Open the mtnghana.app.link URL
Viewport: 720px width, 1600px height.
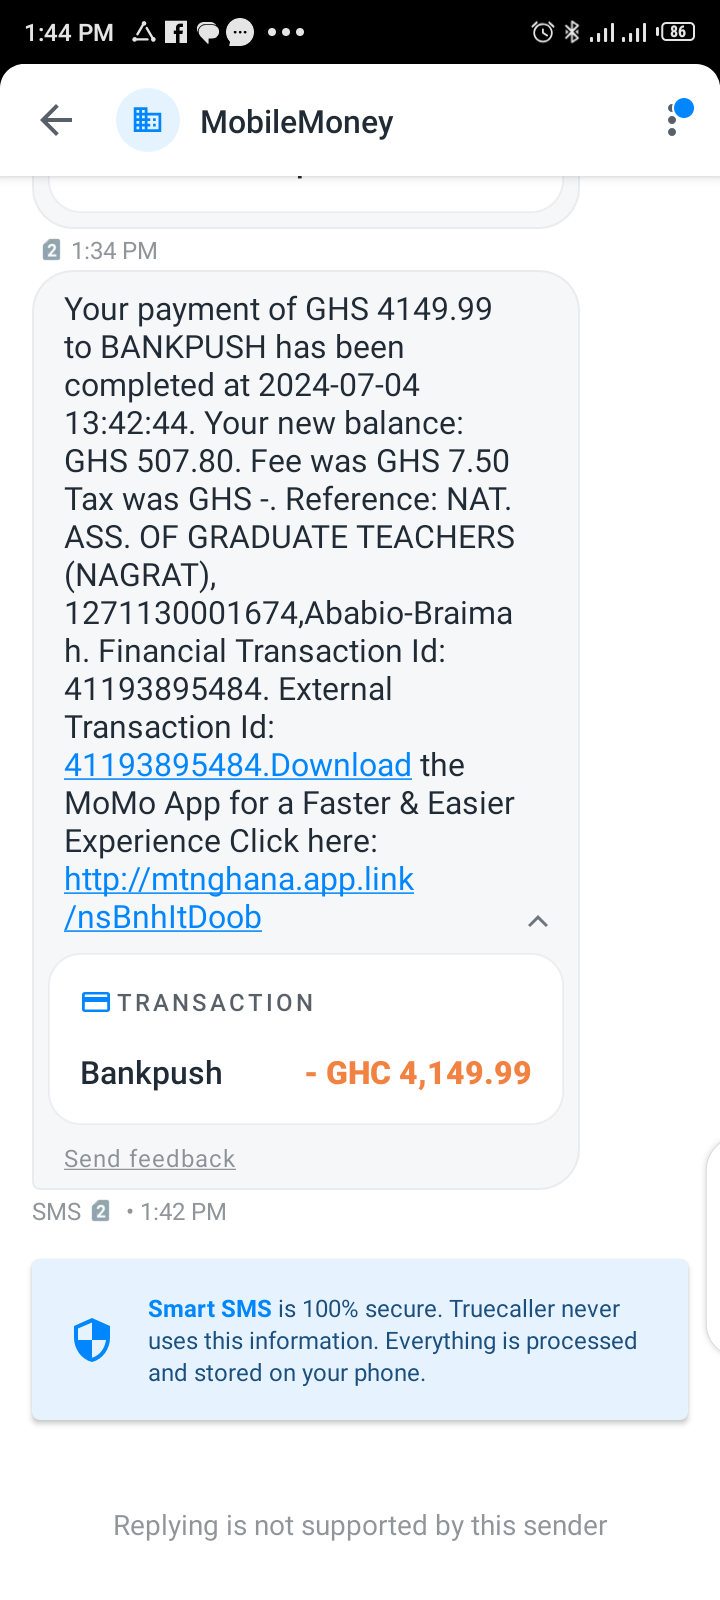239,880
